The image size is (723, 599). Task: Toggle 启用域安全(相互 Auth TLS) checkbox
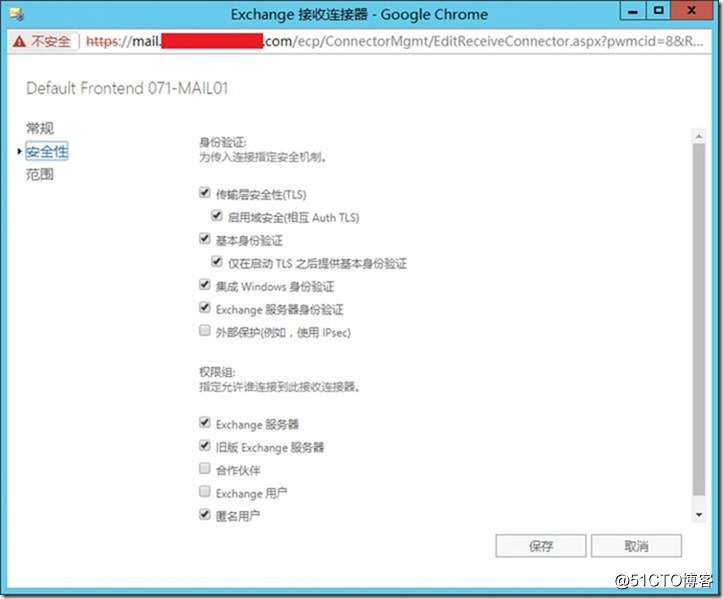[216, 216]
